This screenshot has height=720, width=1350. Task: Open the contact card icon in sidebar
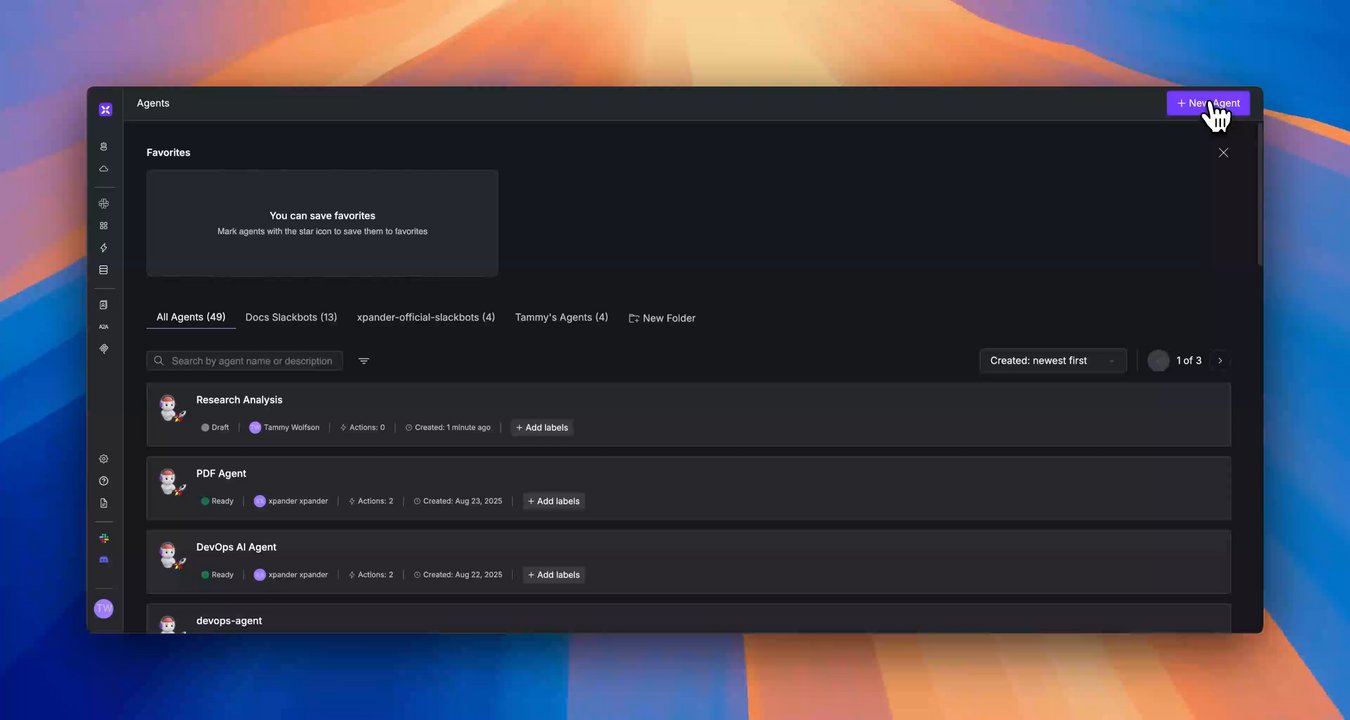(103, 305)
